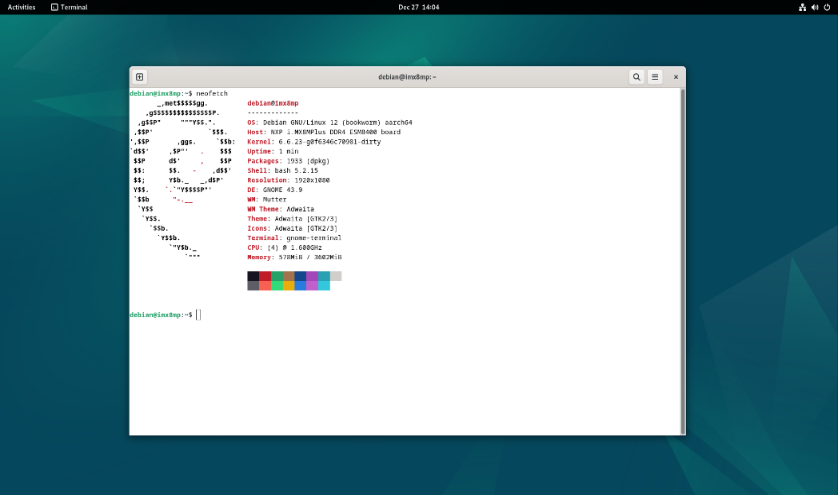This screenshot has width=838, height=495.
Task: Open the Terminal app menu in top bar
Action: click(x=69, y=7)
